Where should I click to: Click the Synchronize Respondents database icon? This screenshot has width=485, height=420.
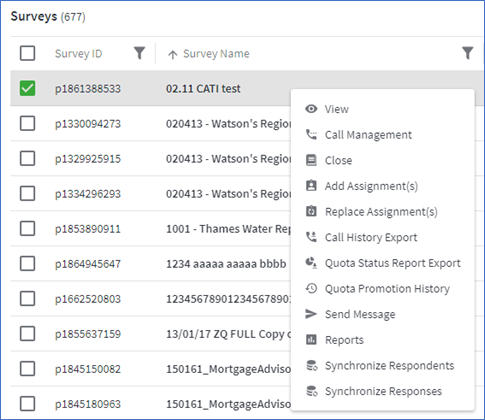[312, 365]
